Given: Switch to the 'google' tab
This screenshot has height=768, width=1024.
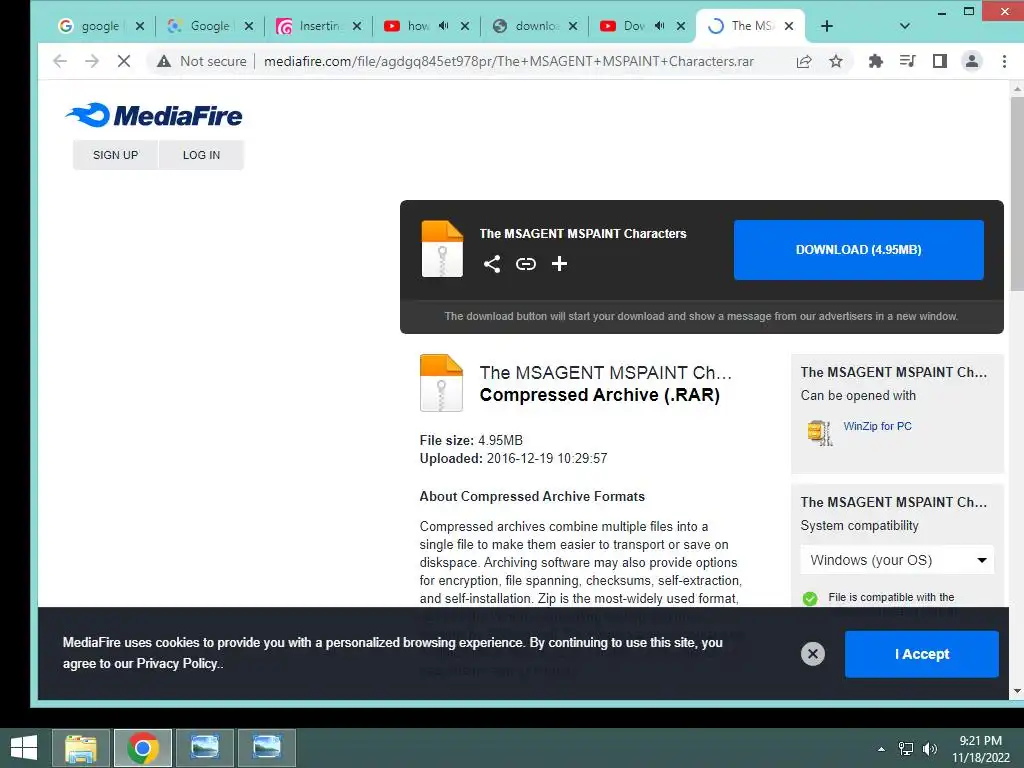Looking at the screenshot, I should (x=99, y=26).
